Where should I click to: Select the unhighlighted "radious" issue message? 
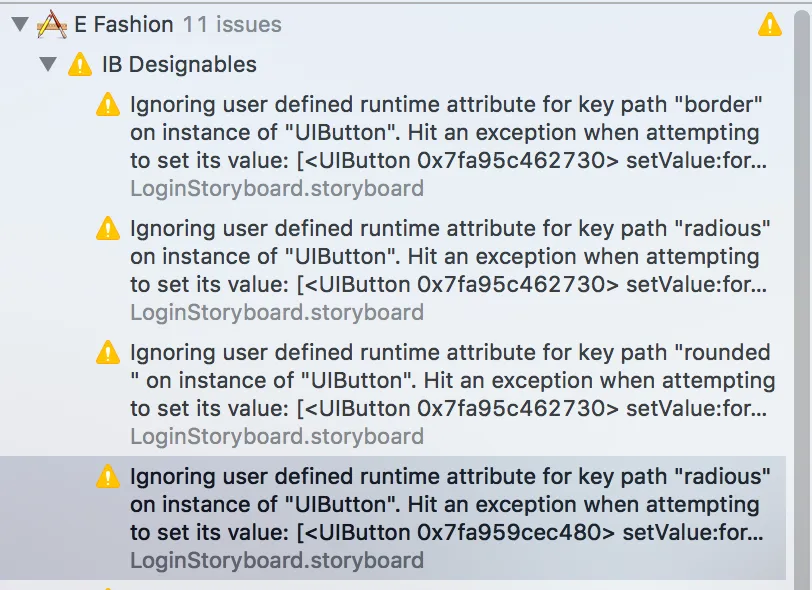448,256
